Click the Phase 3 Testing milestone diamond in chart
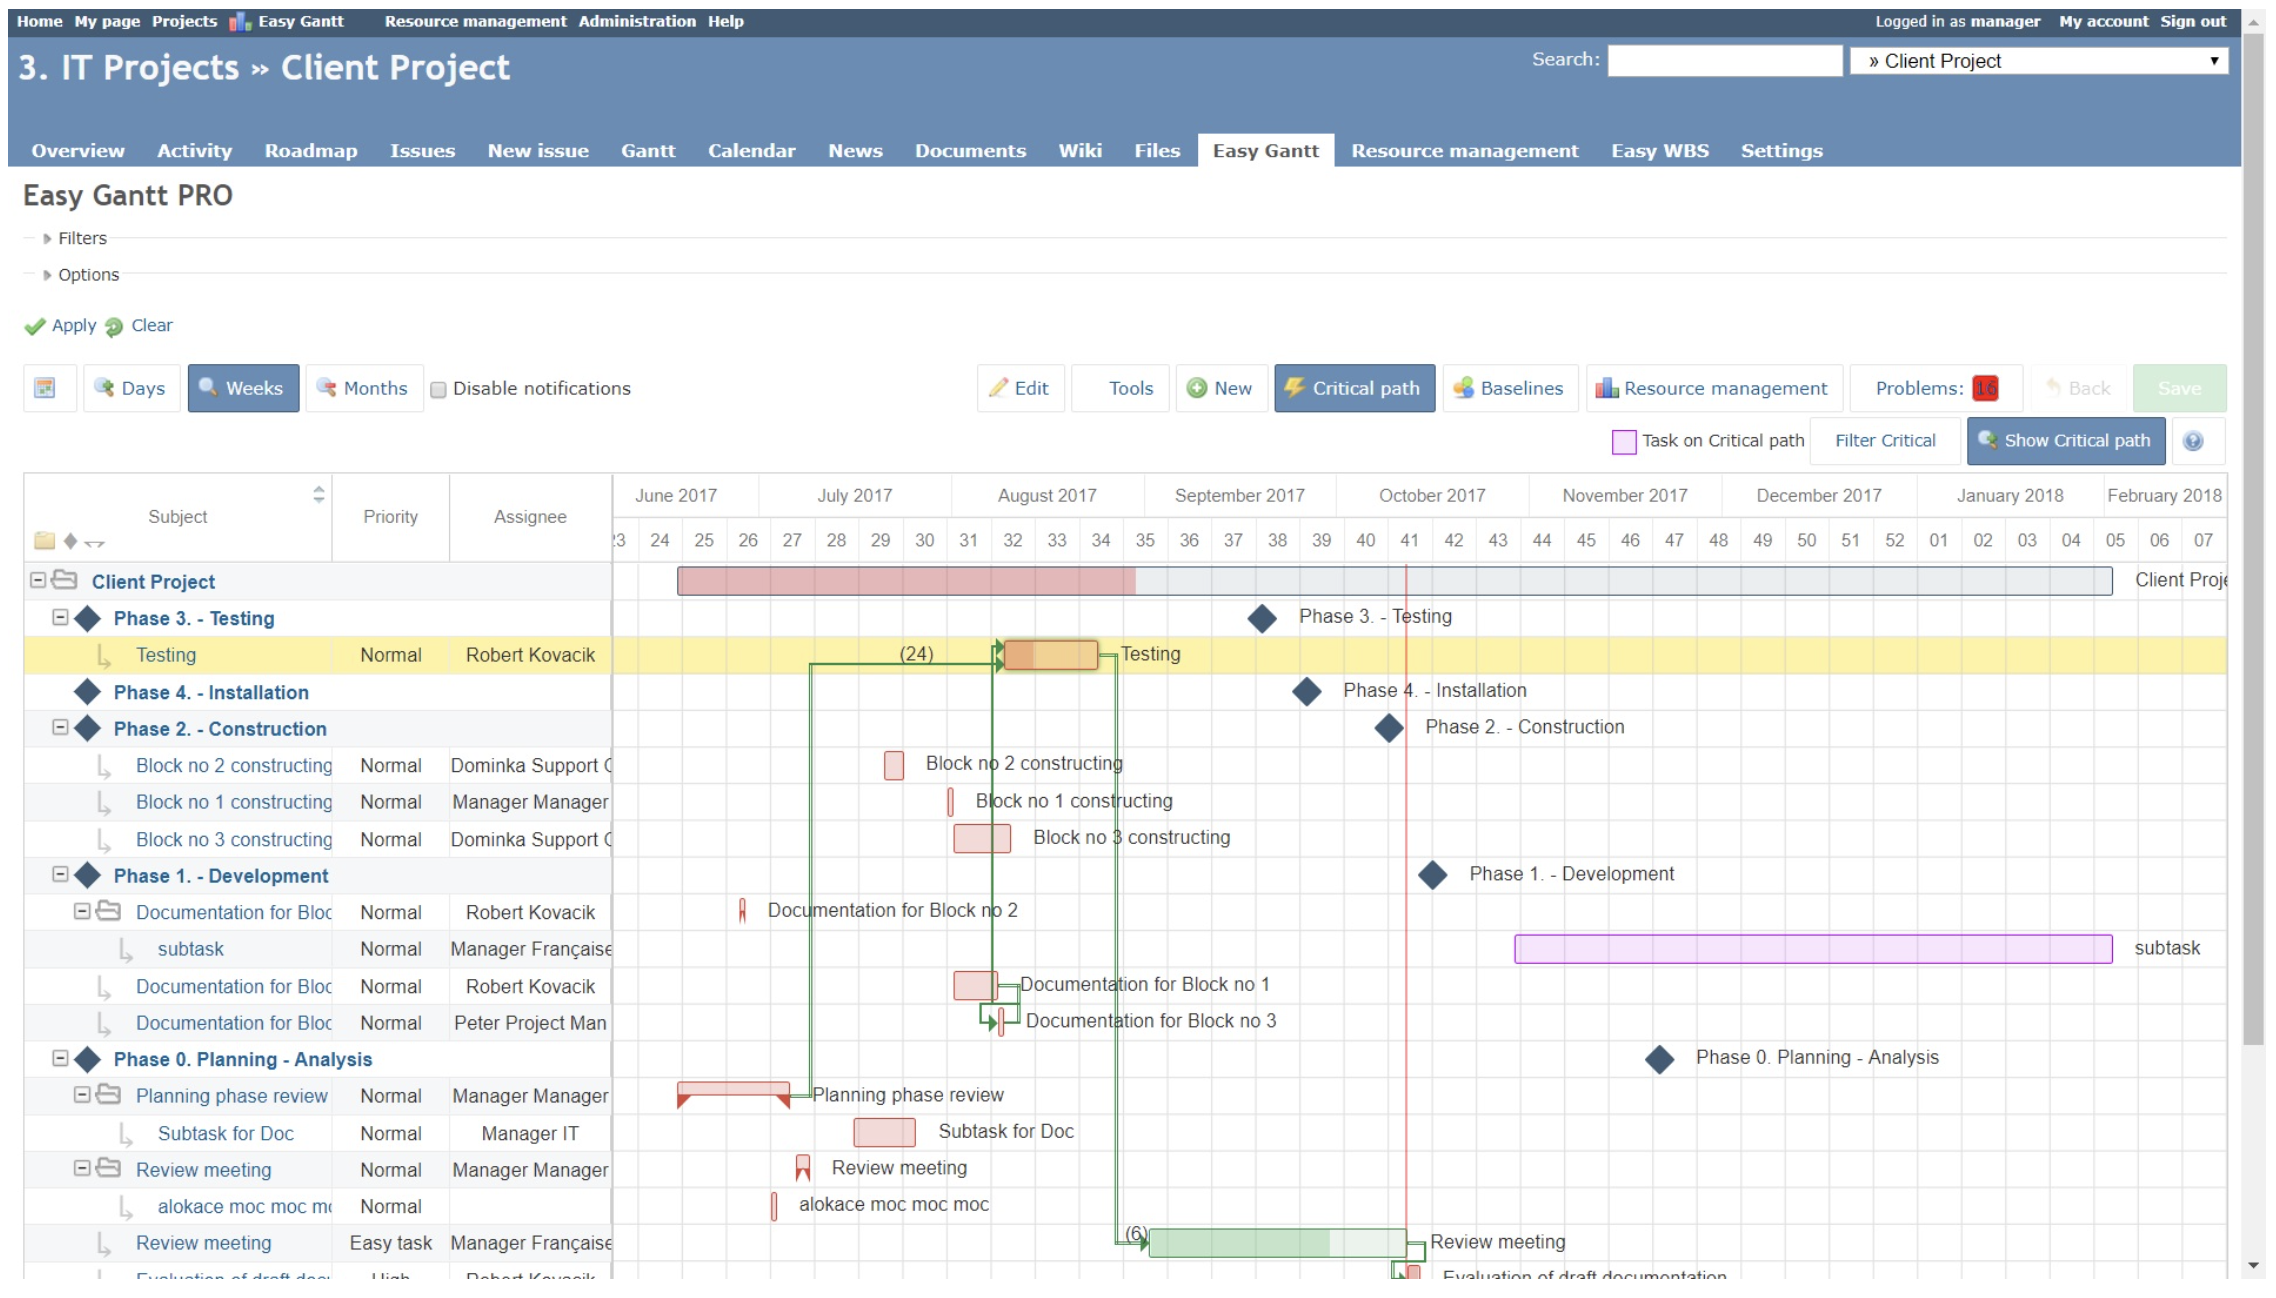Screen dimensions: 2276x1298 coord(1262,618)
